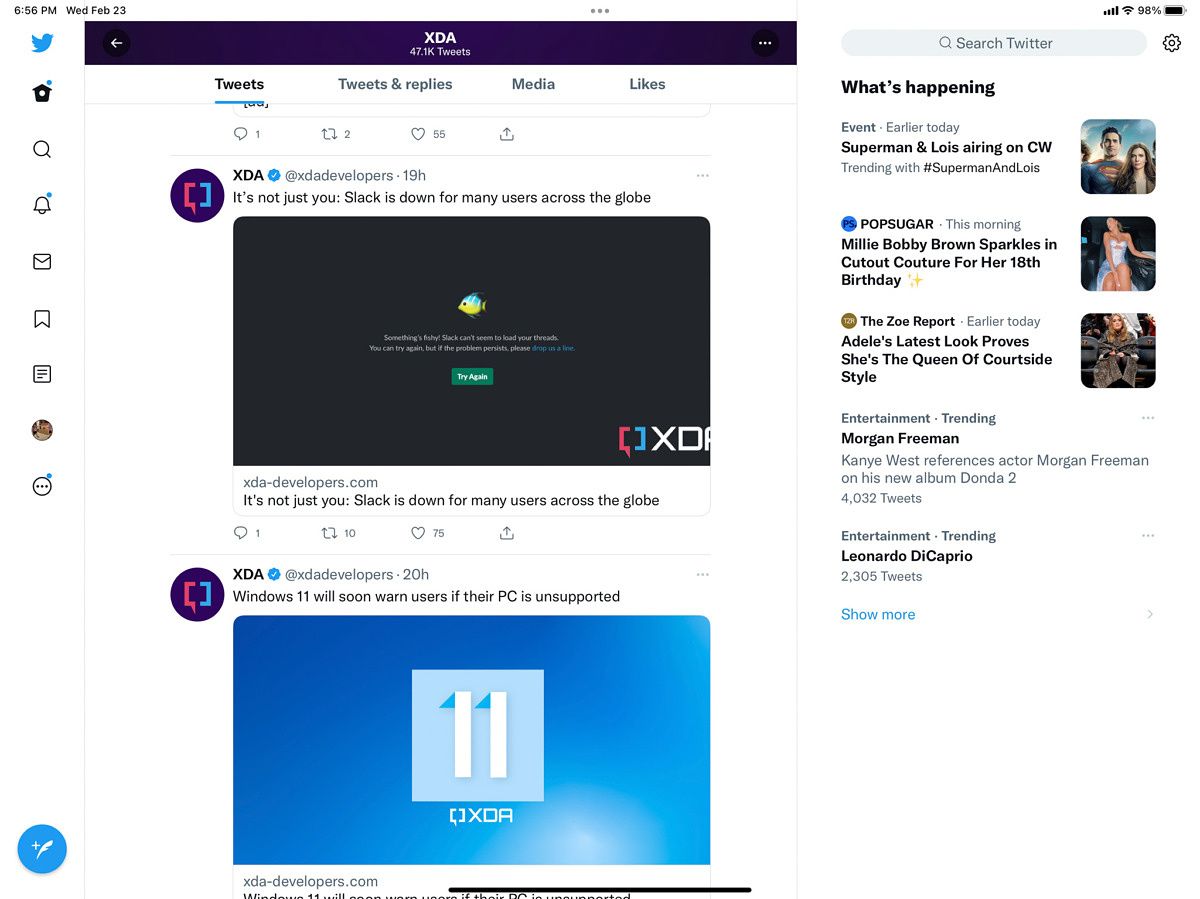Click the 4,032 Tweets count
The width and height of the screenshot is (1200, 899).
881,498
